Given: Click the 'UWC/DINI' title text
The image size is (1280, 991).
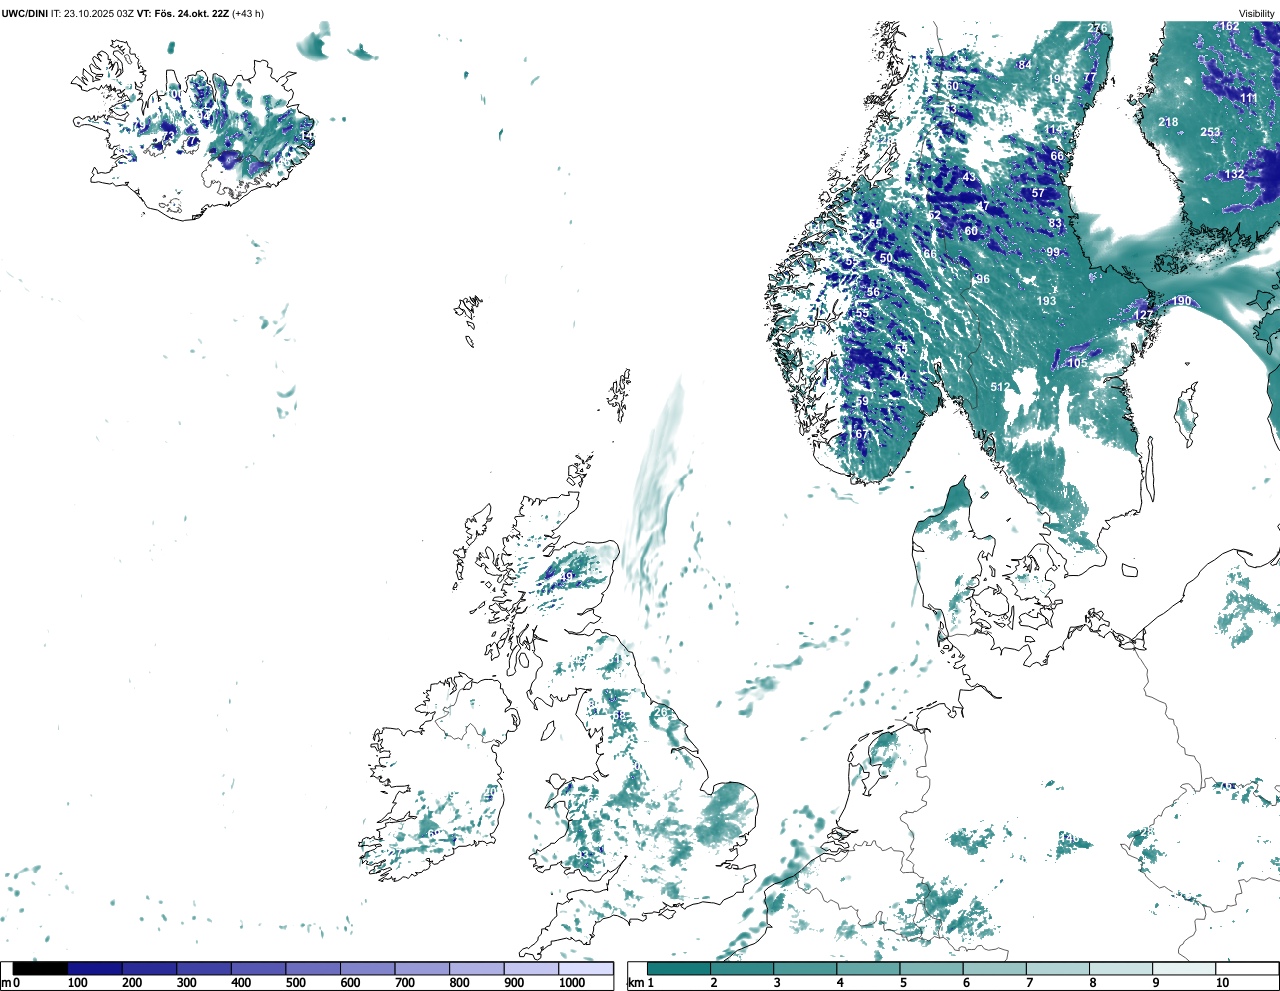Looking at the screenshot, I should 25,13.
